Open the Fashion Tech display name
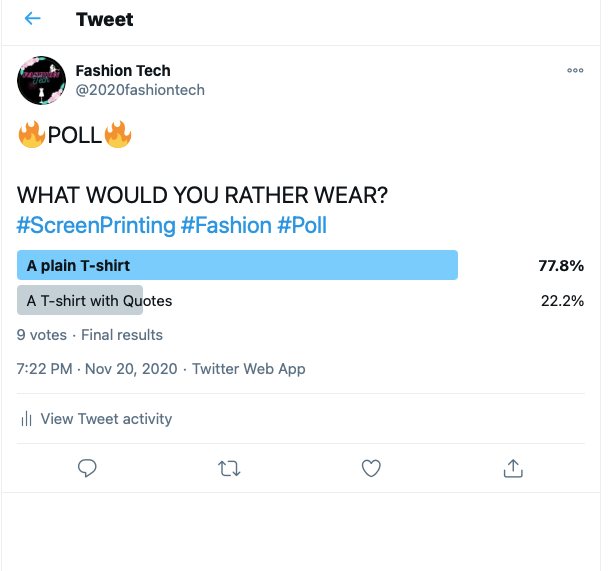 [x=123, y=71]
